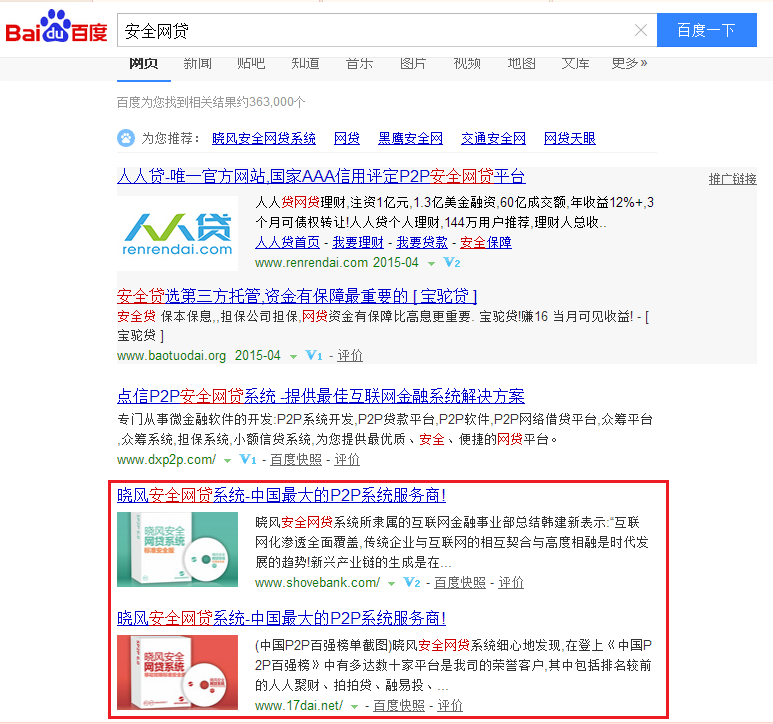
Task: Click the Baidu logo
Action: tap(56, 28)
